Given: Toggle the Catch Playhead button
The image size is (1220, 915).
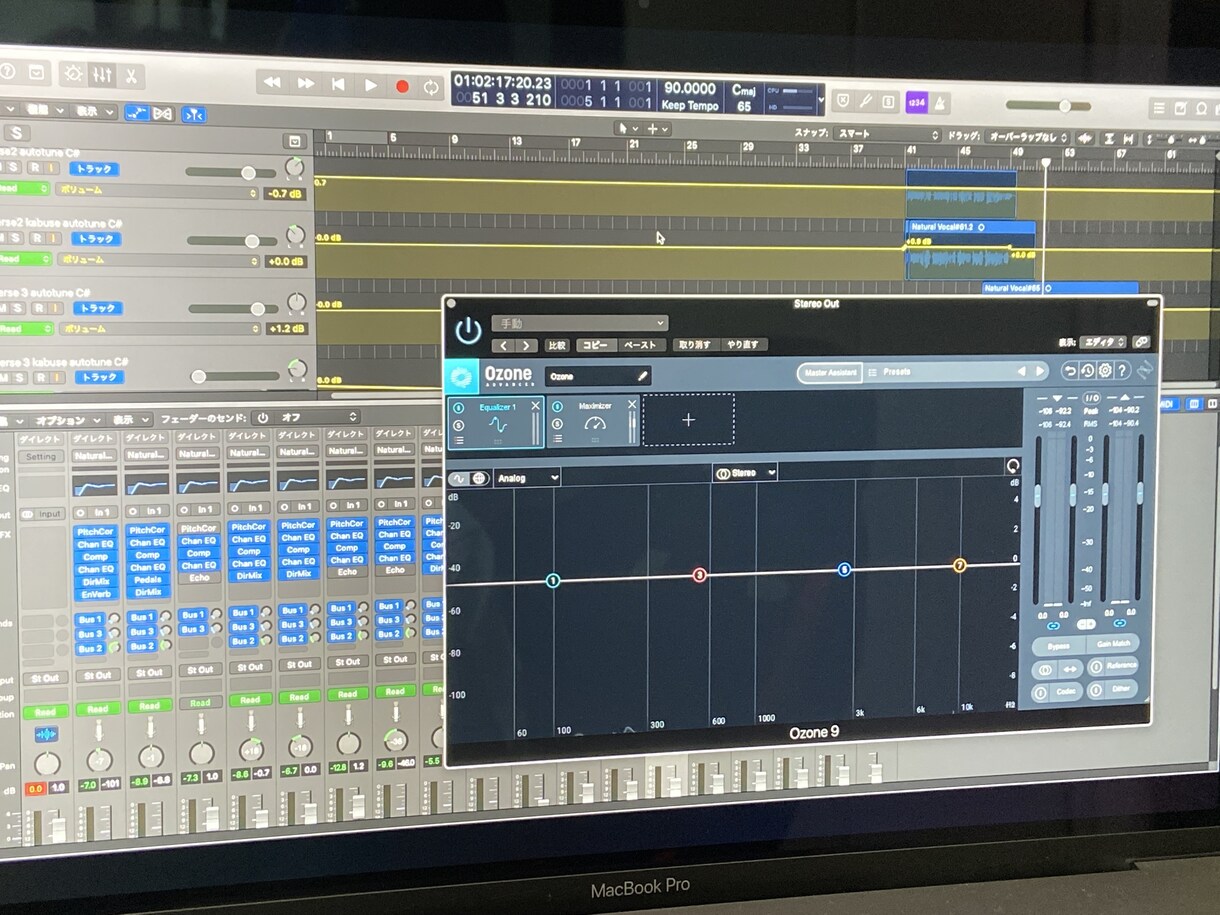Looking at the screenshot, I should pos(195,115).
